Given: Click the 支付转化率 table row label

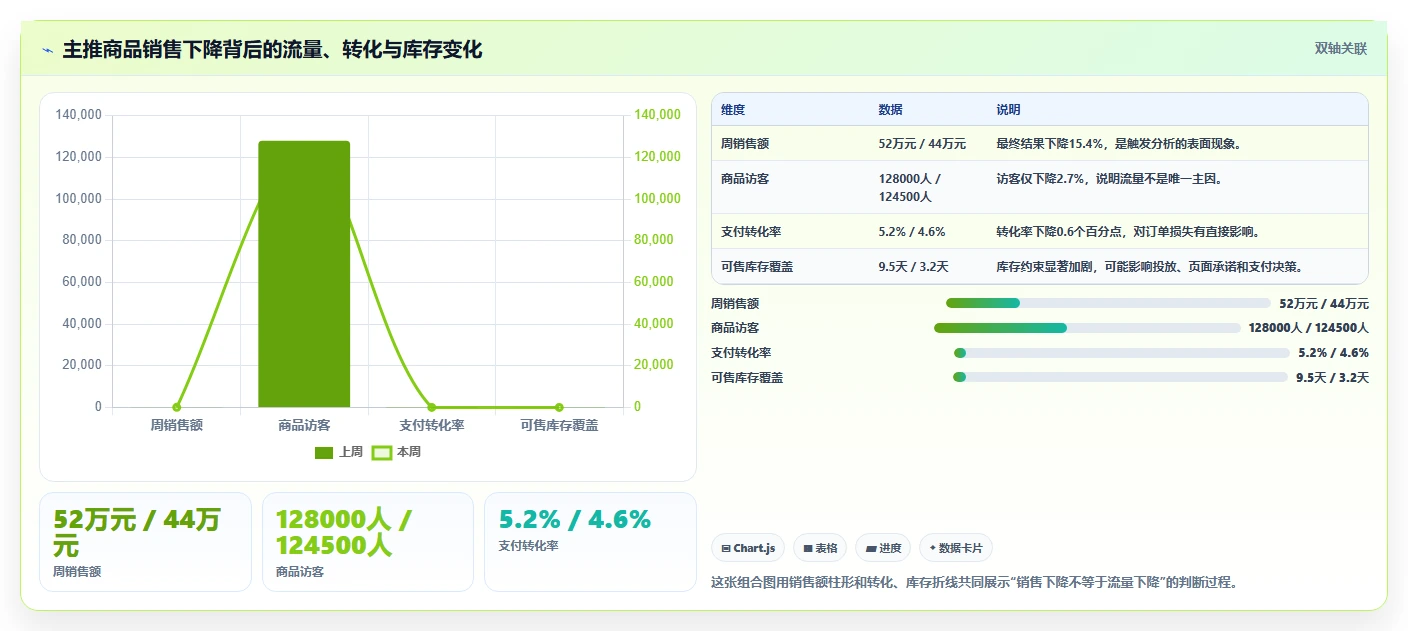Looking at the screenshot, I should [x=751, y=232].
